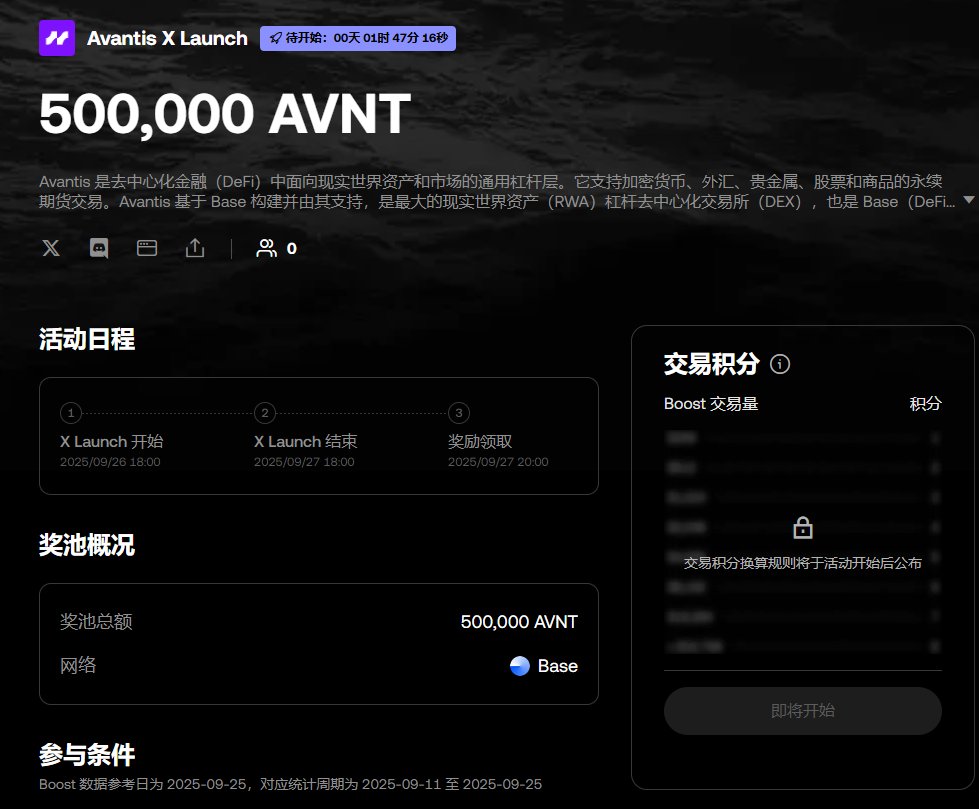Select step 3 circle in schedule
The height and width of the screenshot is (809, 979).
[x=459, y=413]
